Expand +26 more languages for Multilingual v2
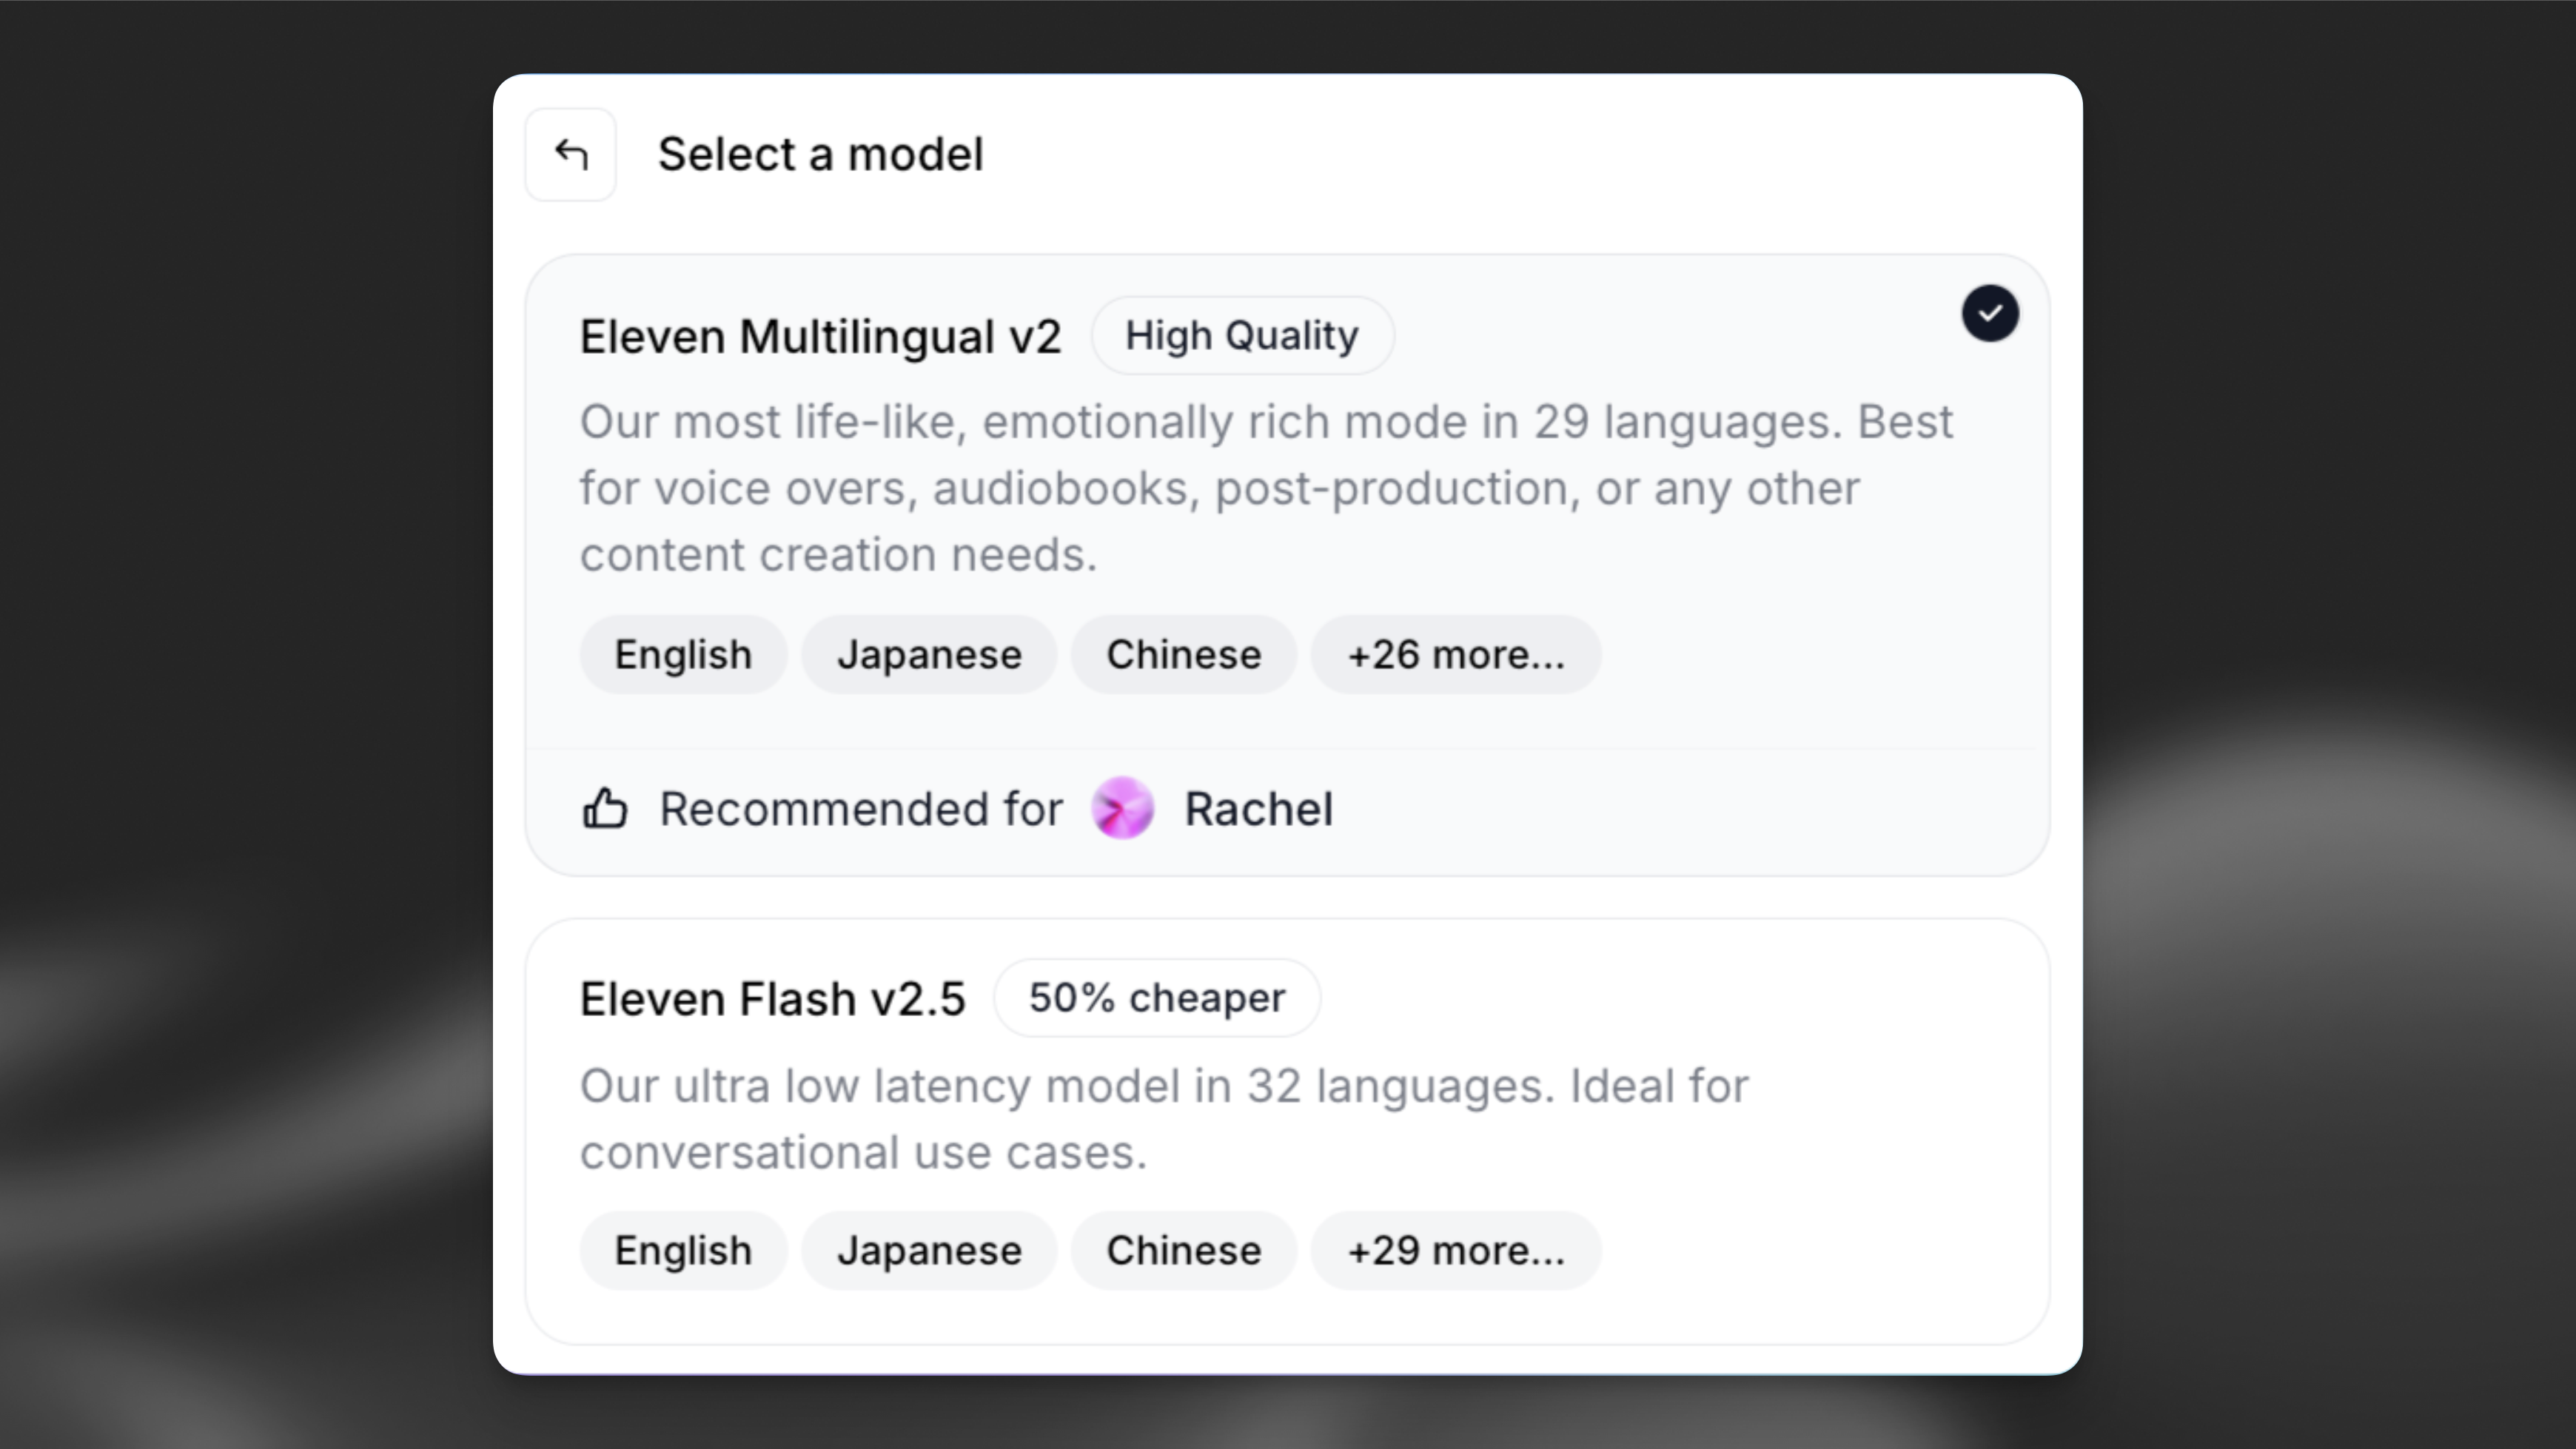This screenshot has width=2576, height=1449. [1456, 654]
